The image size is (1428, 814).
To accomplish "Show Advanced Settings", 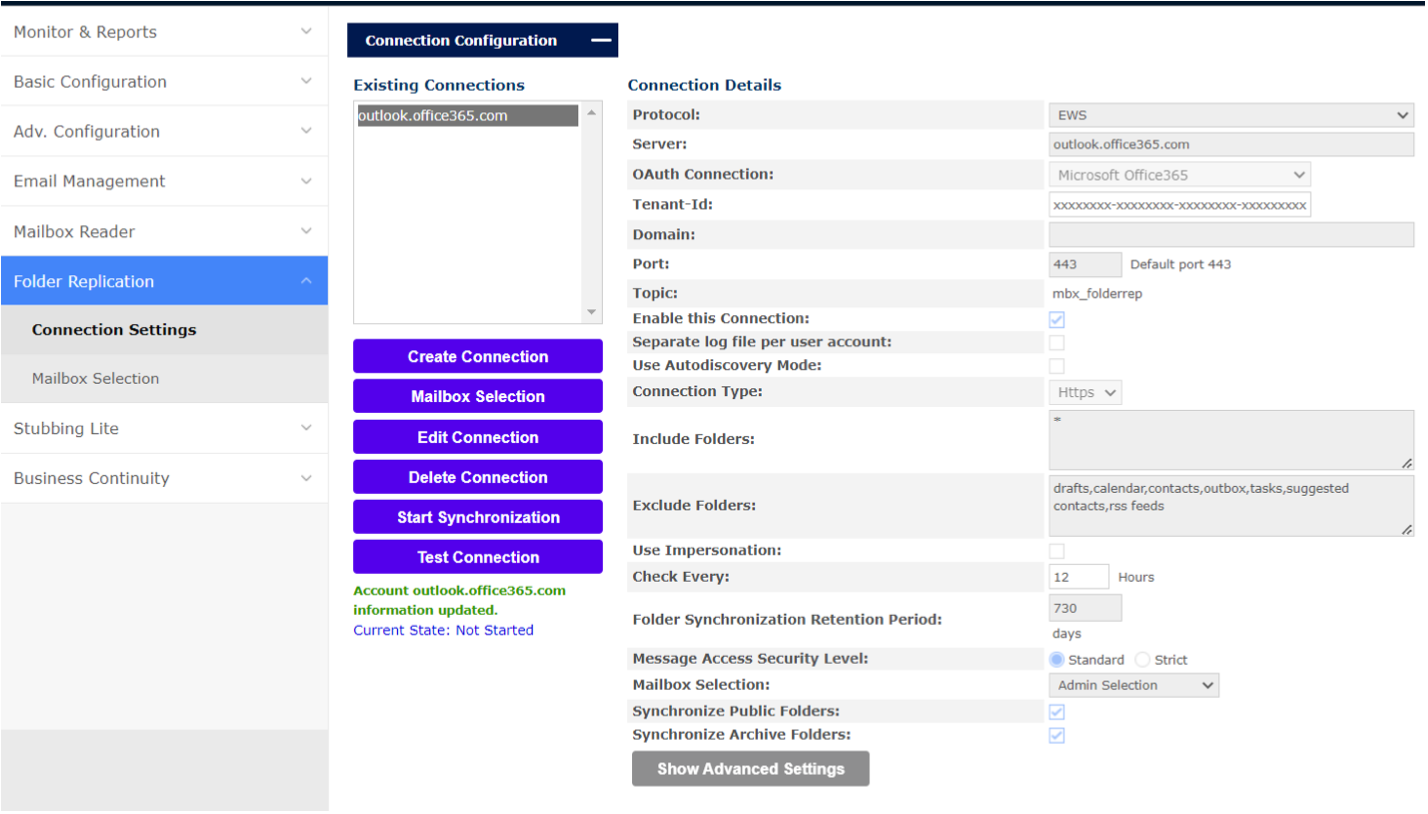I will 750,769.
